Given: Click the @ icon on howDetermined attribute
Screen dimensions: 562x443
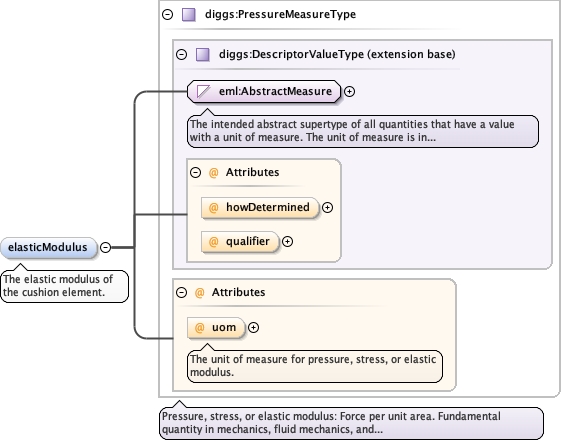Looking at the screenshot, I should click(x=213, y=208).
